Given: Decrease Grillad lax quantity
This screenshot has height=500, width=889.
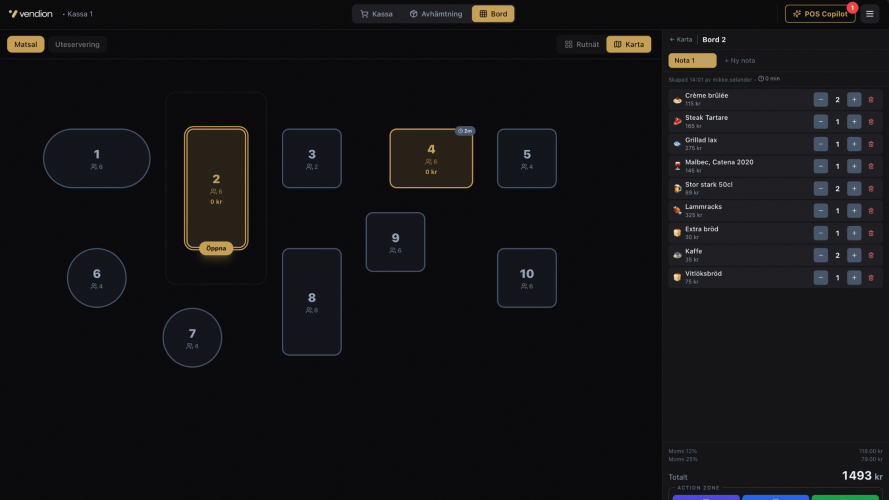Looking at the screenshot, I should [820, 144].
